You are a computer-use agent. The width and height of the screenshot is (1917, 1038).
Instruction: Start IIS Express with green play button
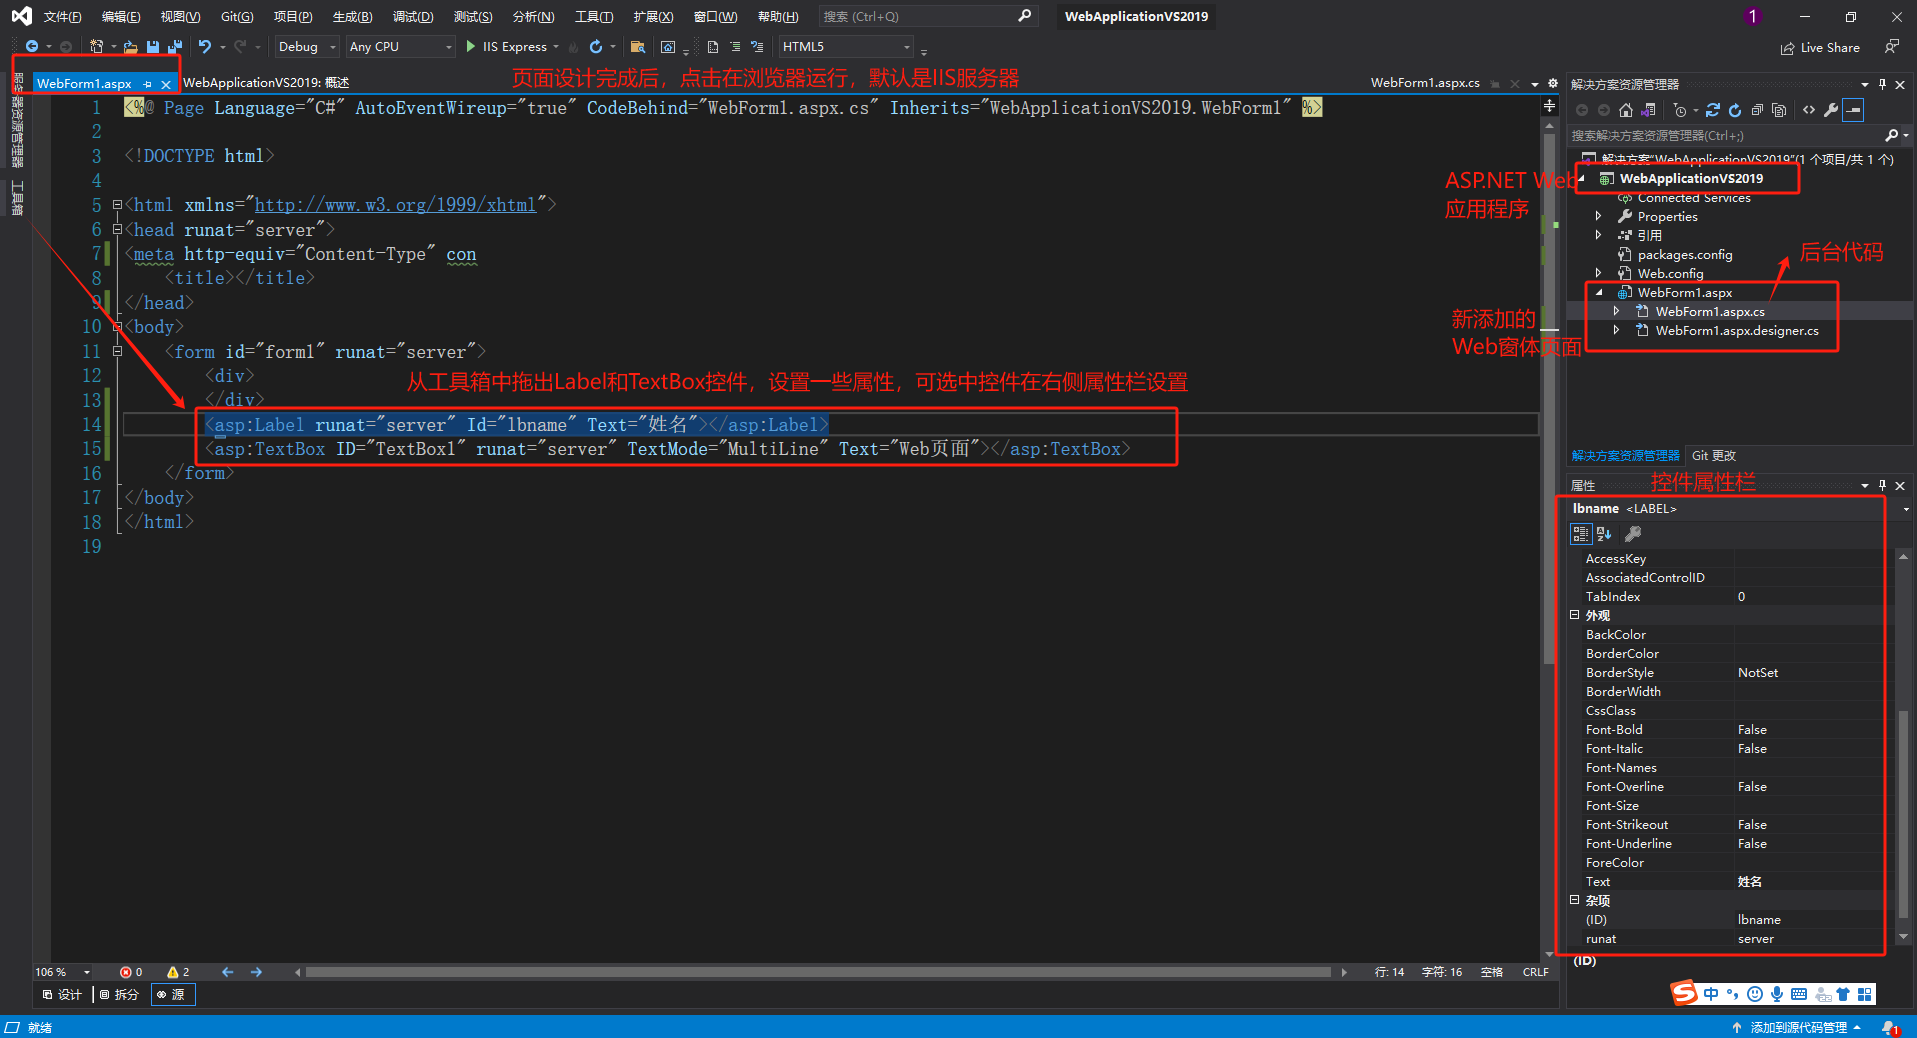tap(471, 47)
